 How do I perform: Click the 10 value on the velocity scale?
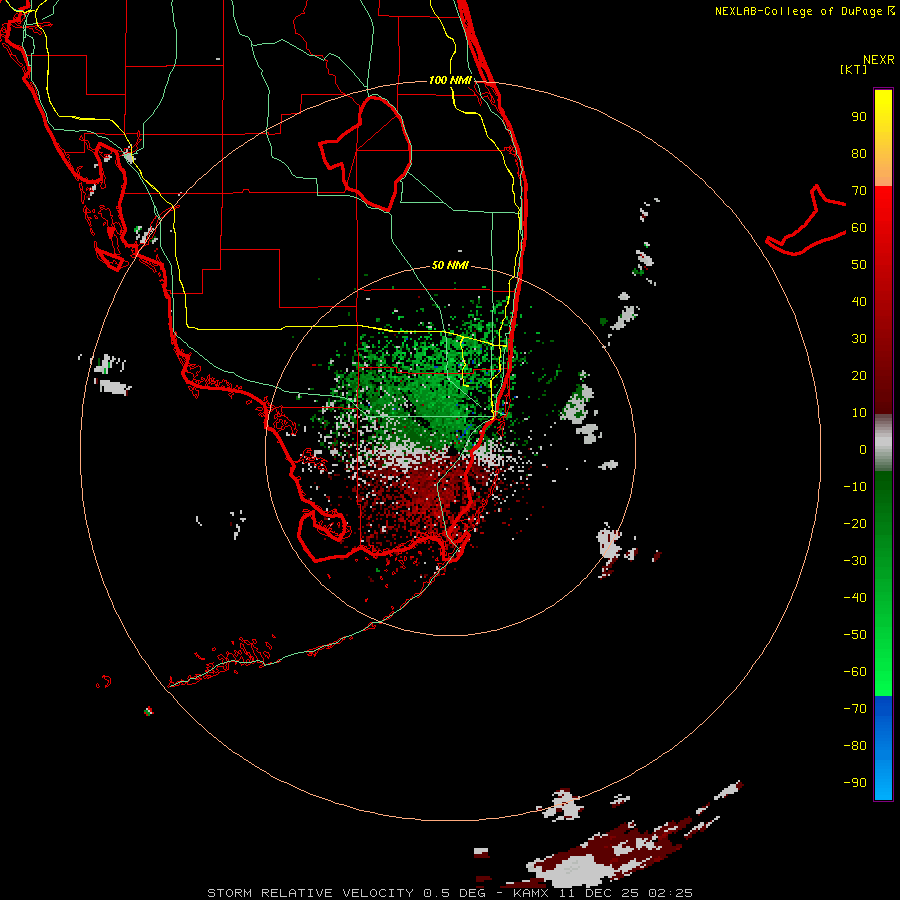[x=859, y=413]
